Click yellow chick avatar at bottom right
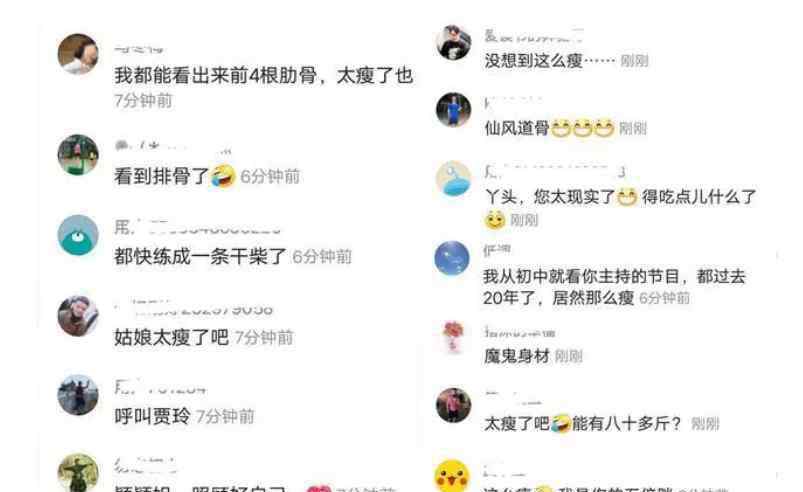The height and width of the screenshot is (492, 803). point(452,476)
